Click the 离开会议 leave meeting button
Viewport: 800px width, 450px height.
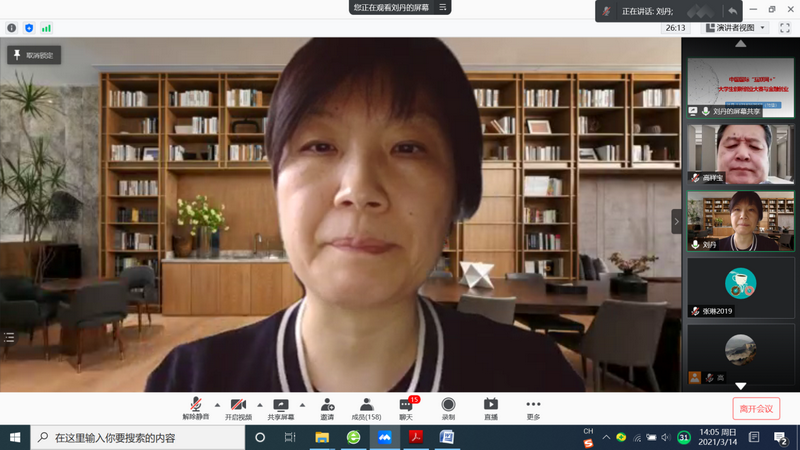pos(756,408)
